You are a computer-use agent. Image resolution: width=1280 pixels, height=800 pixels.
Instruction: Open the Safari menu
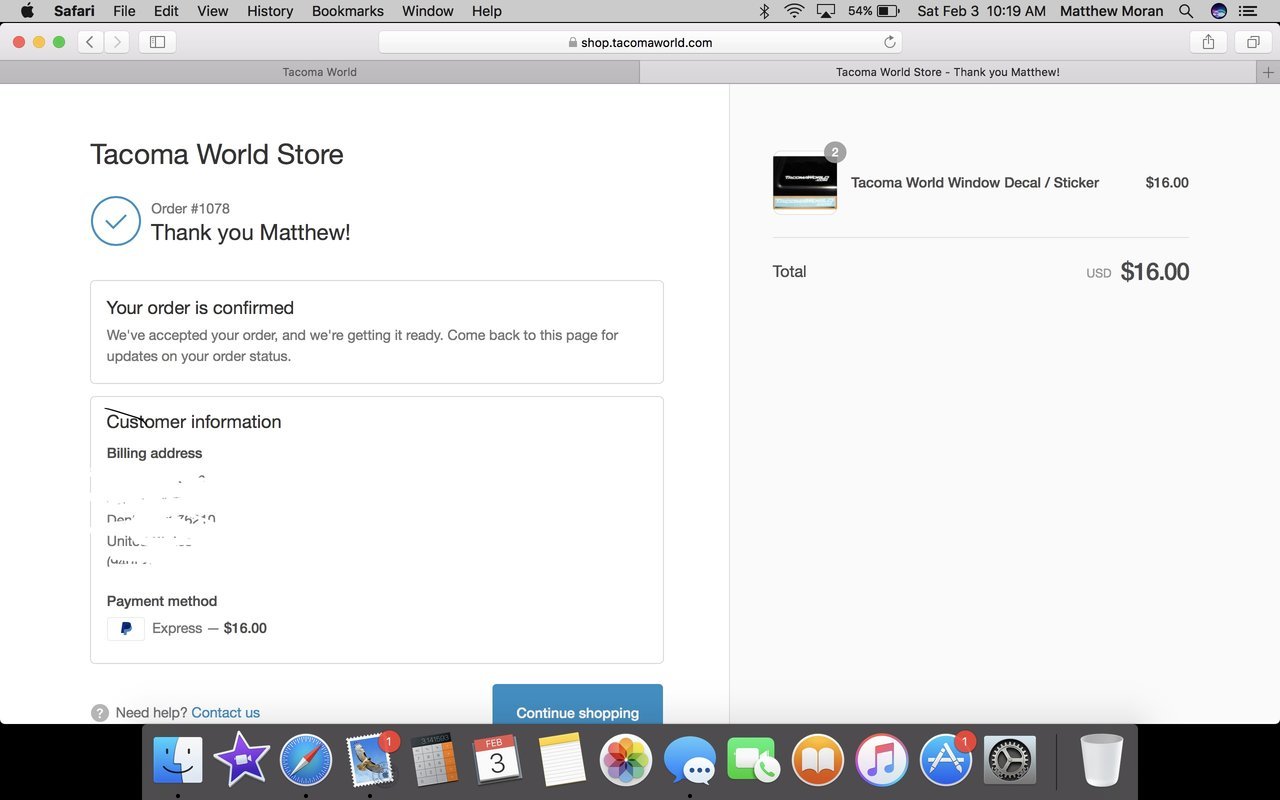(x=75, y=11)
